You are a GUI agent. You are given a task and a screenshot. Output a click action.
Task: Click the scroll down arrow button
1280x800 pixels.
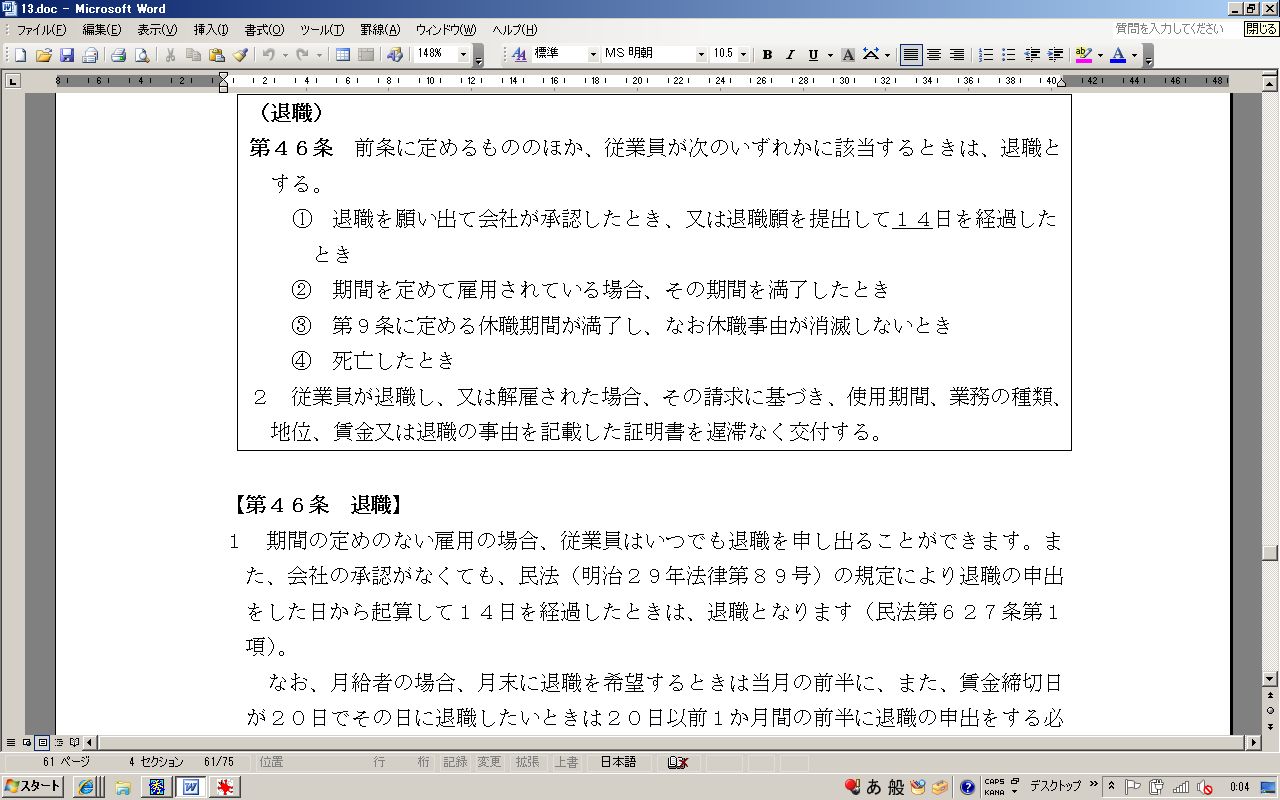(1270, 679)
